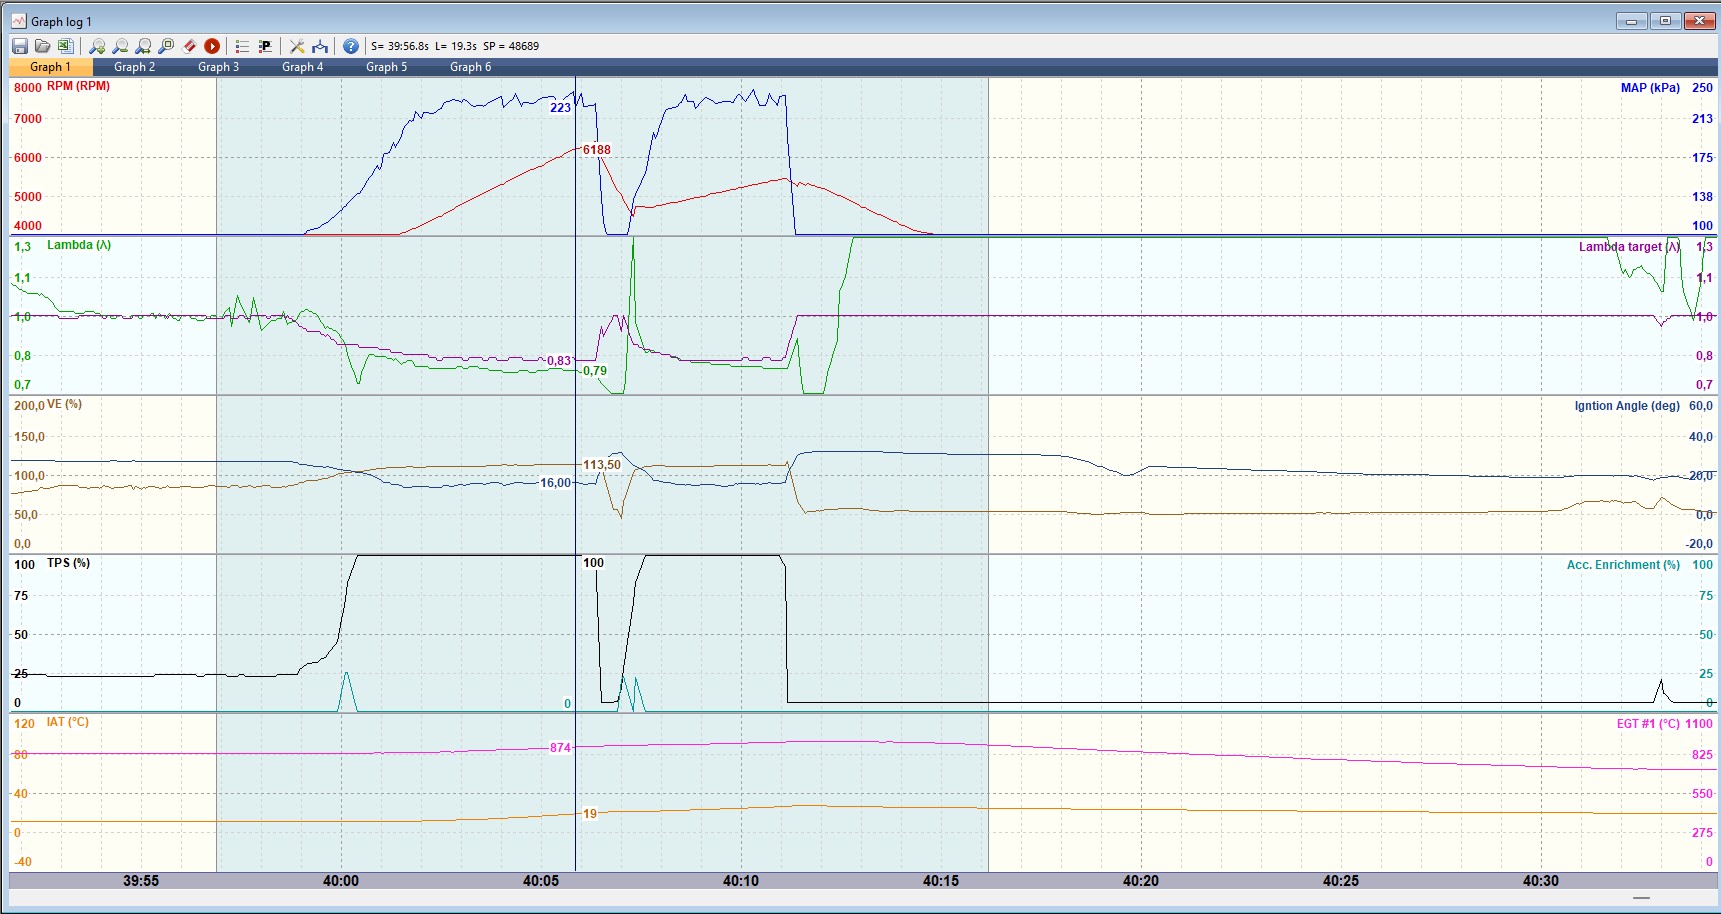The height and width of the screenshot is (914, 1721).
Task: Open graph settings with the tools icon
Action: pos(297,46)
